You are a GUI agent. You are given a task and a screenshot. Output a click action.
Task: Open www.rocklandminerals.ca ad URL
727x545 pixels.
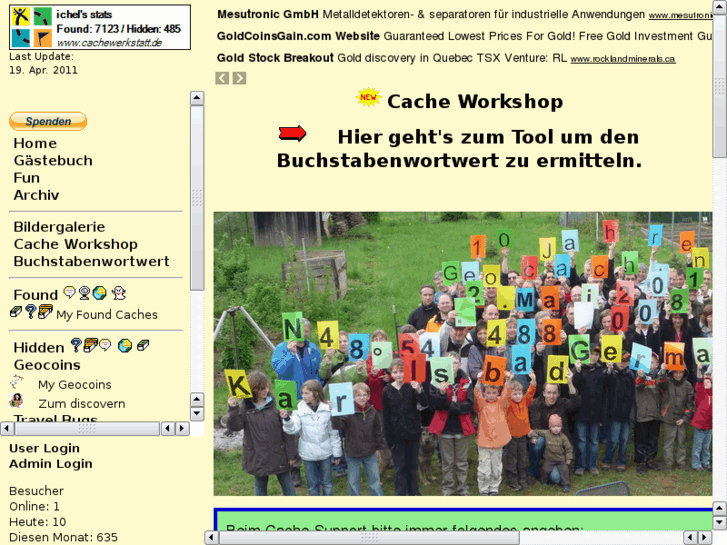pos(623,59)
